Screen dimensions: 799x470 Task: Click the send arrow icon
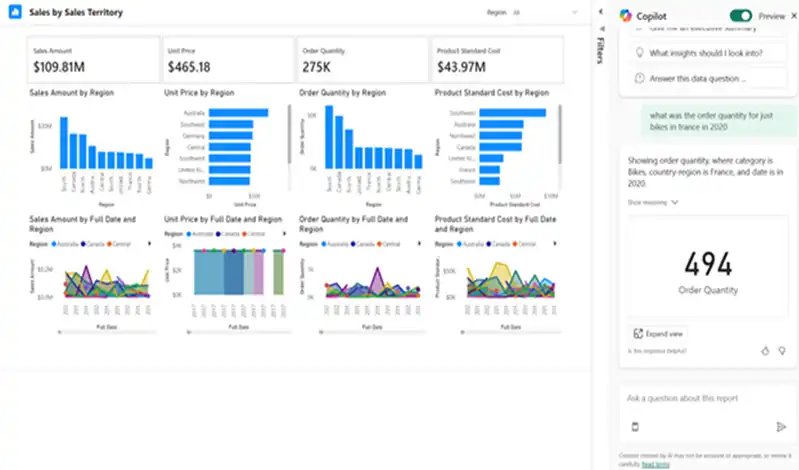(781, 427)
